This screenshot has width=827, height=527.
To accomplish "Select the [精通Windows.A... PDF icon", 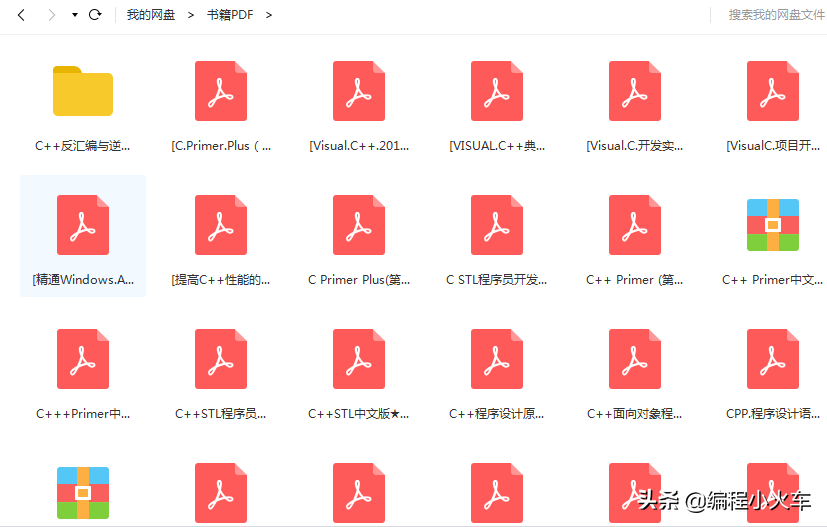I will point(83,225).
